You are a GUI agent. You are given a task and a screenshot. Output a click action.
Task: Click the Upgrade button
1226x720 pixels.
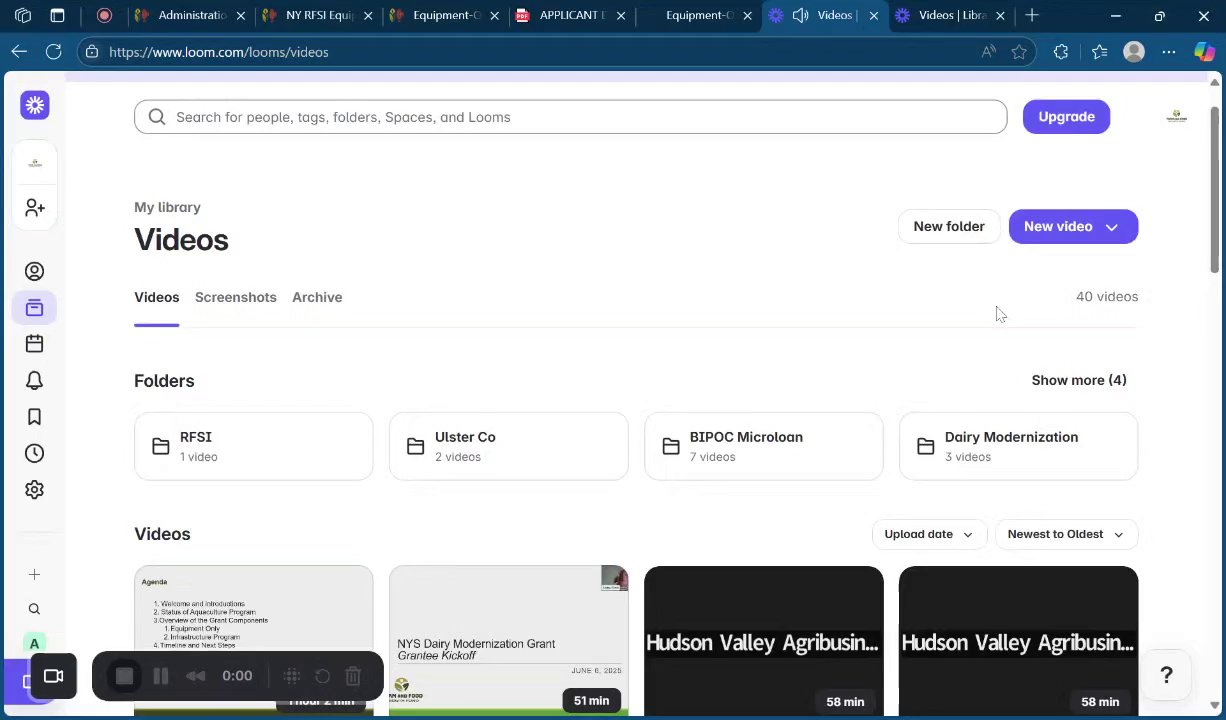[1066, 117]
